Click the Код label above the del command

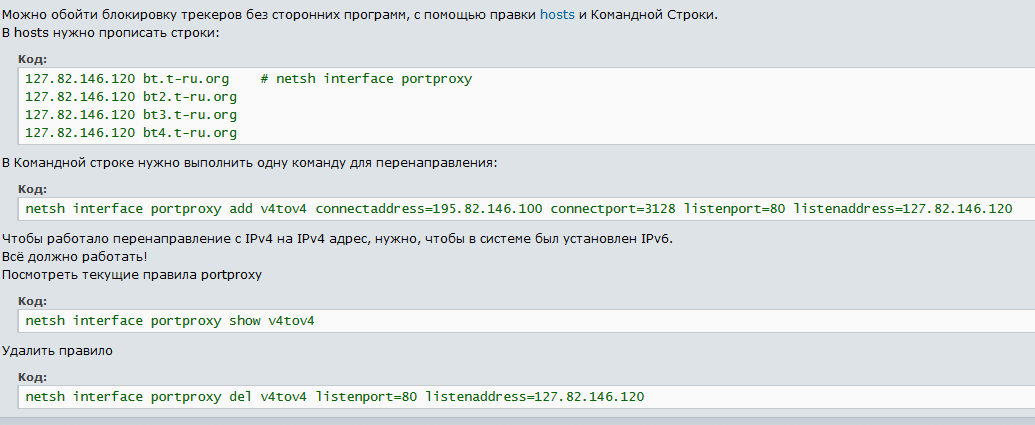click(x=32, y=377)
